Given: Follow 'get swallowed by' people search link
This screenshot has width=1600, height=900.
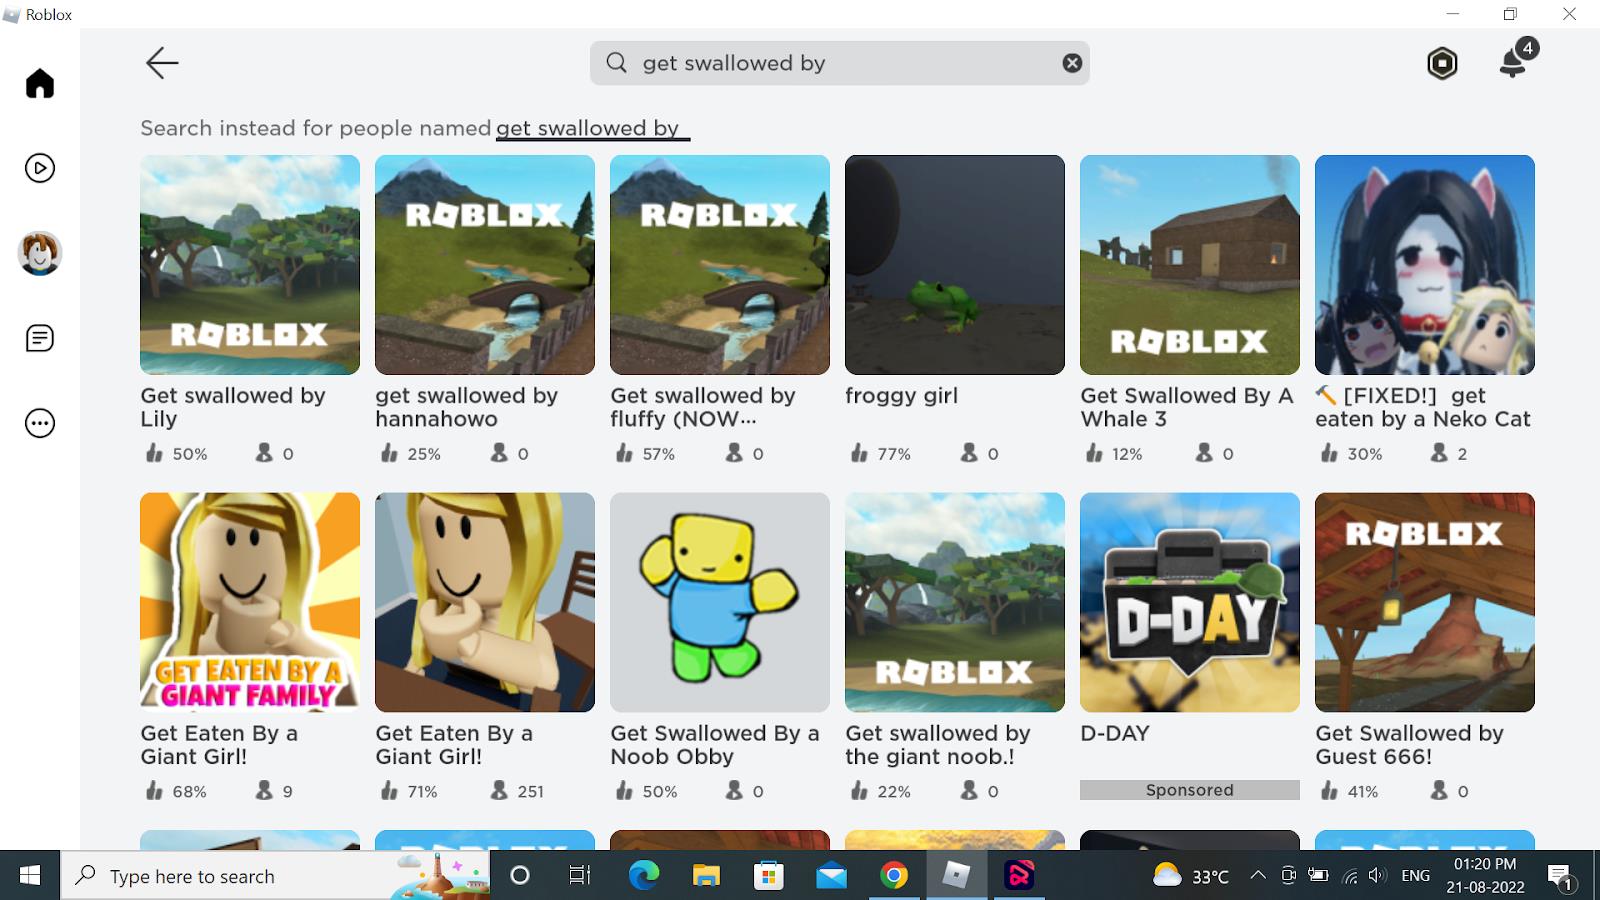Looking at the screenshot, I should click(588, 128).
